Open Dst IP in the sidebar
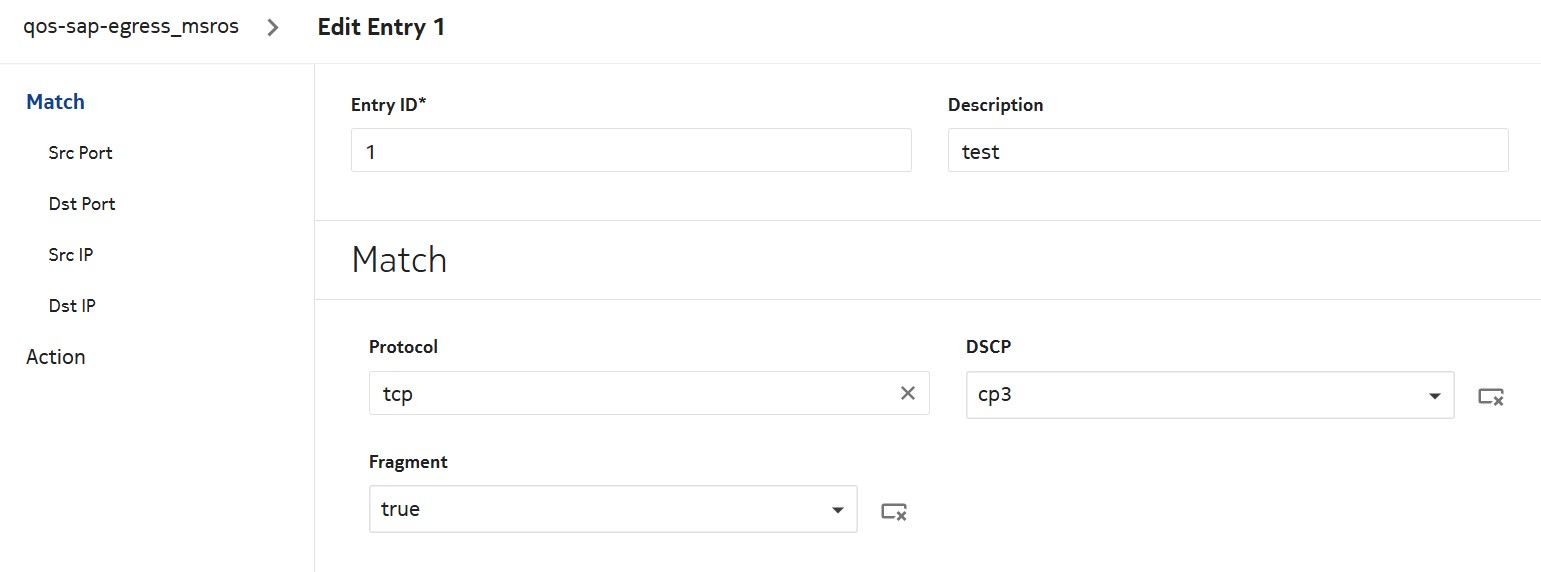The image size is (1541, 572). 72,306
